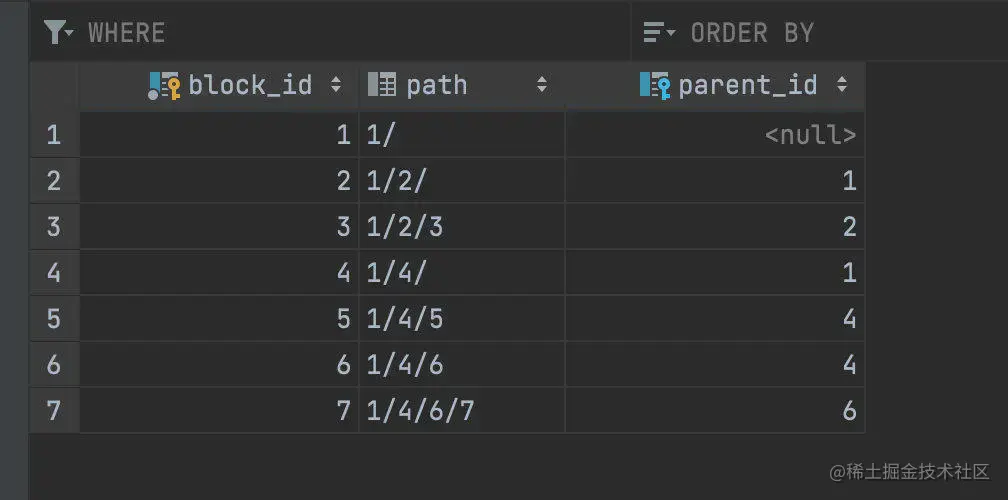Click the path column table icon
1008x500 pixels.
[x=382, y=85]
